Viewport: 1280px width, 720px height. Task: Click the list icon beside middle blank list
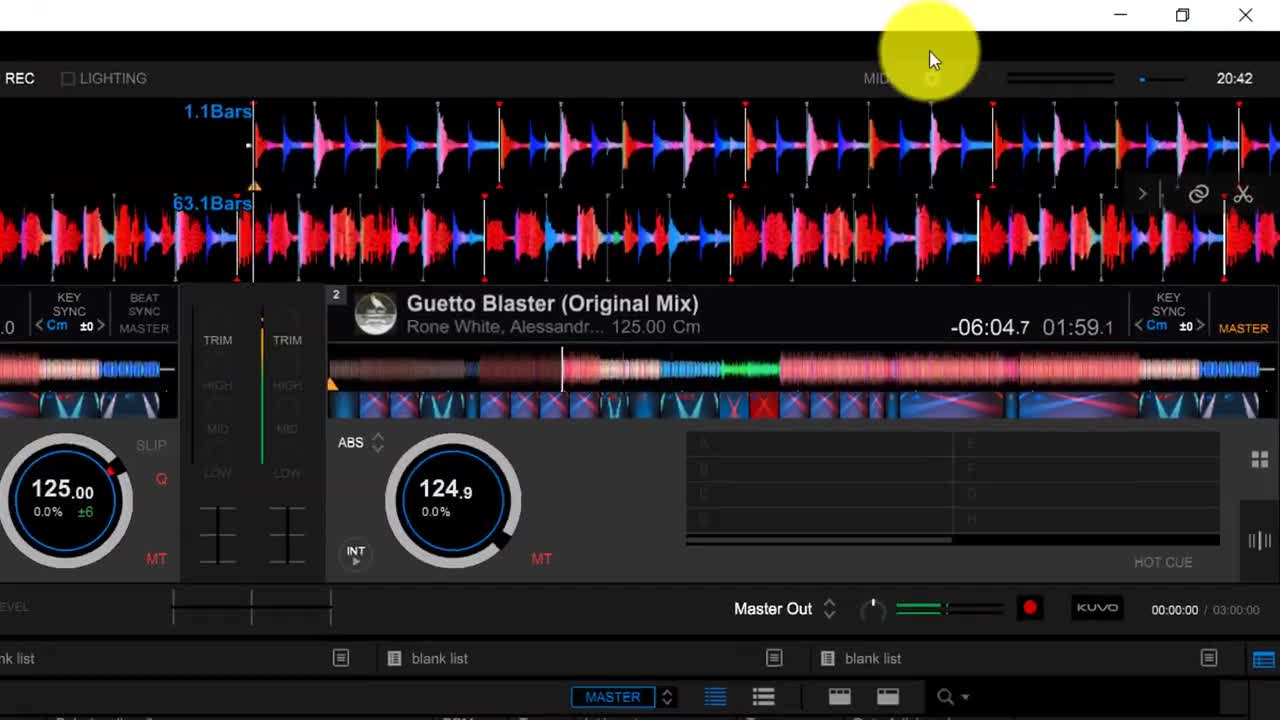394,658
